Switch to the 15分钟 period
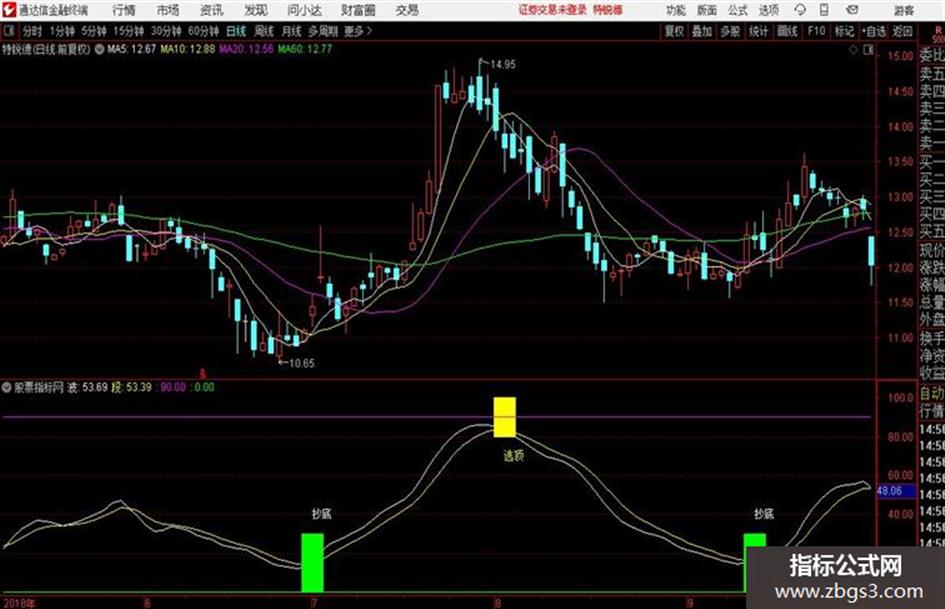945x609 pixels. 128,31
